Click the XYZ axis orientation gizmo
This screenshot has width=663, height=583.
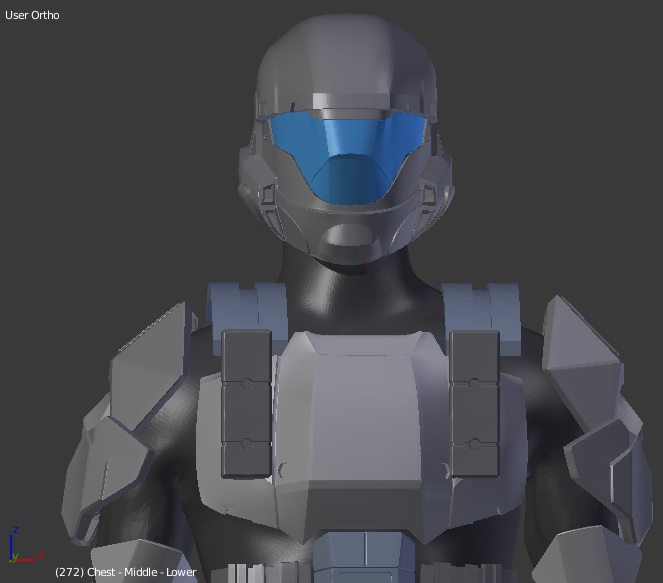[26, 545]
